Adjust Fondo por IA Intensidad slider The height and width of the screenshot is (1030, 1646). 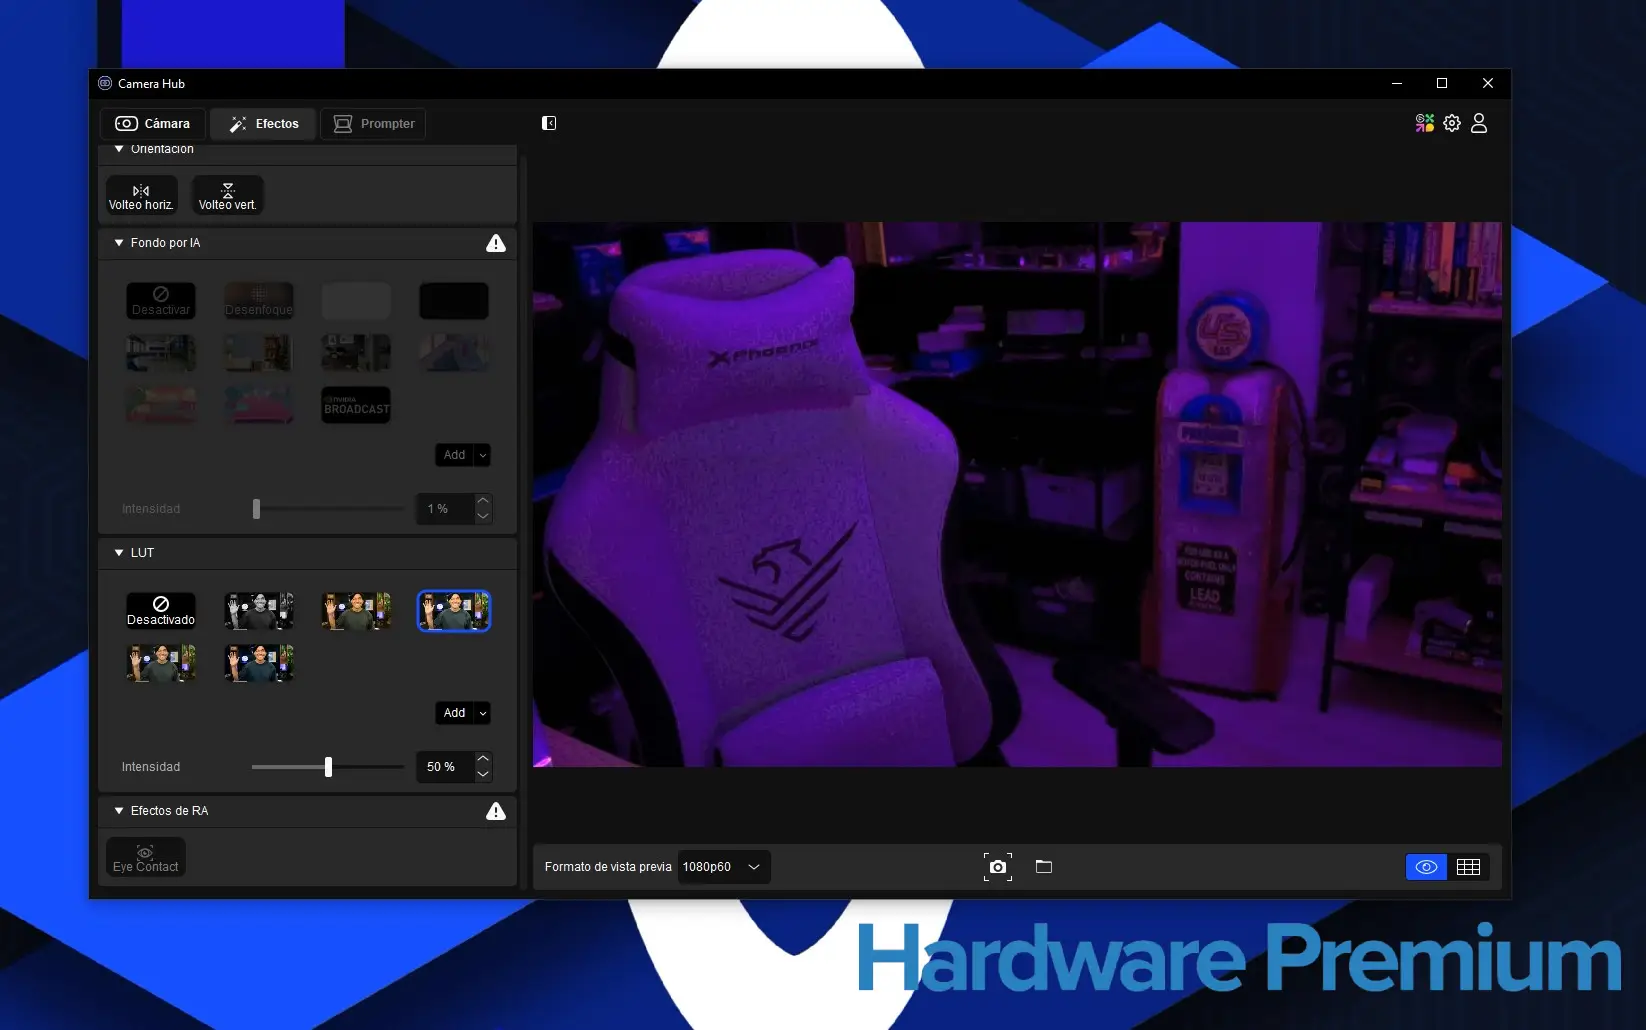[x=257, y=509]
